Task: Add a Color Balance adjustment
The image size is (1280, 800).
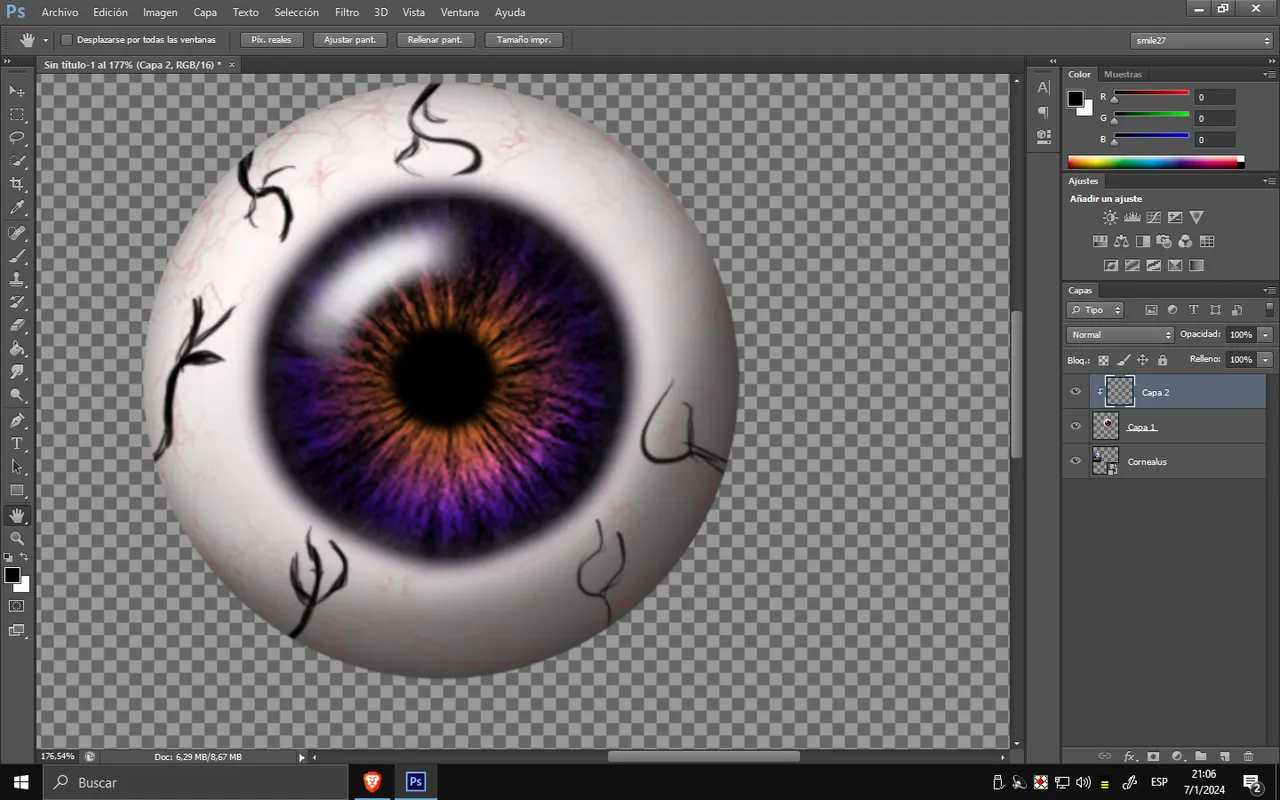Action: (1121, 241)
